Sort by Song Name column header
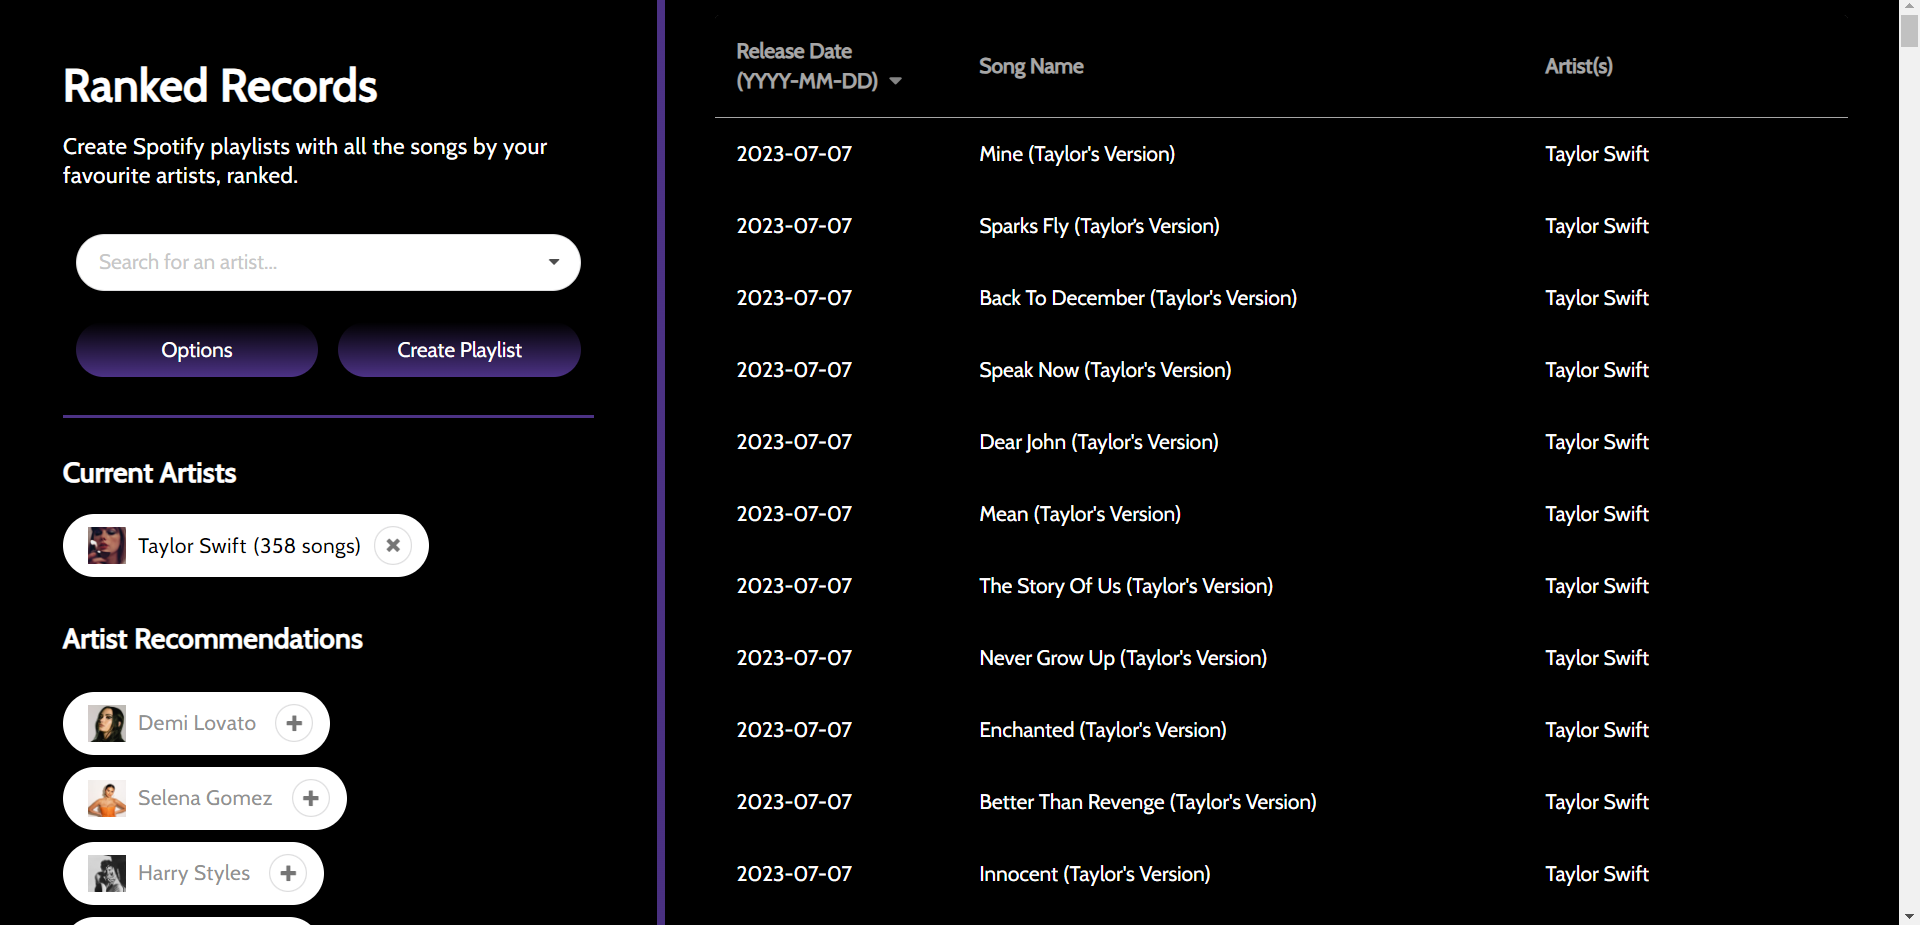1920x925 pixels. click(1031, 66)
